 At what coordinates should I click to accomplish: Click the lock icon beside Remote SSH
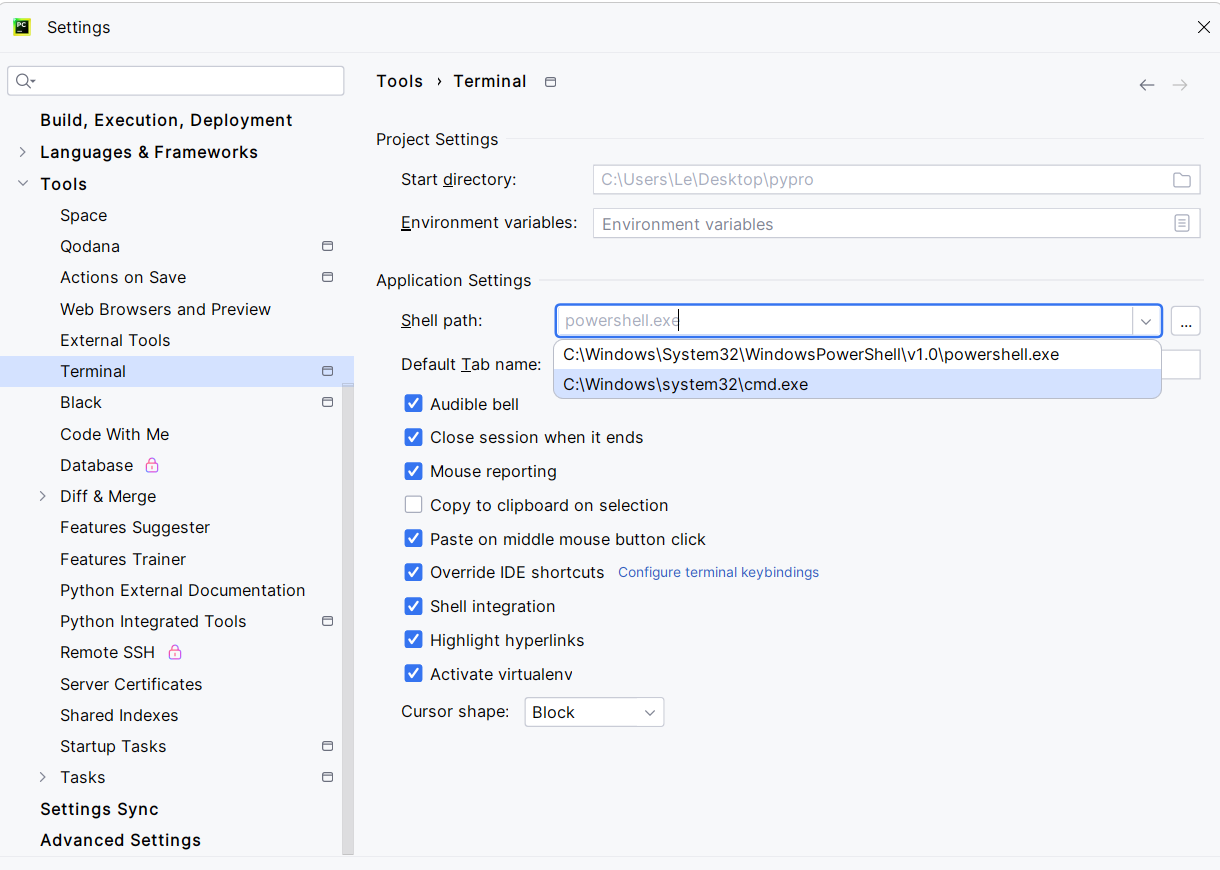point(175,652)
